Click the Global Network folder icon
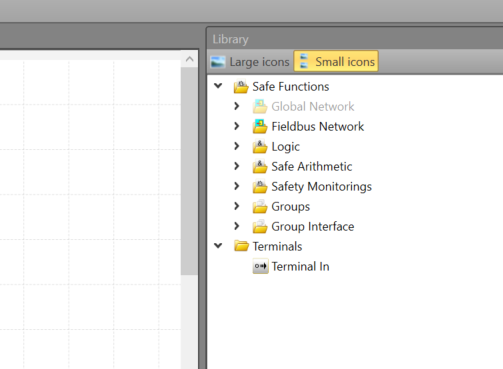Screen dimensions: 503x369 pos(260,106)
